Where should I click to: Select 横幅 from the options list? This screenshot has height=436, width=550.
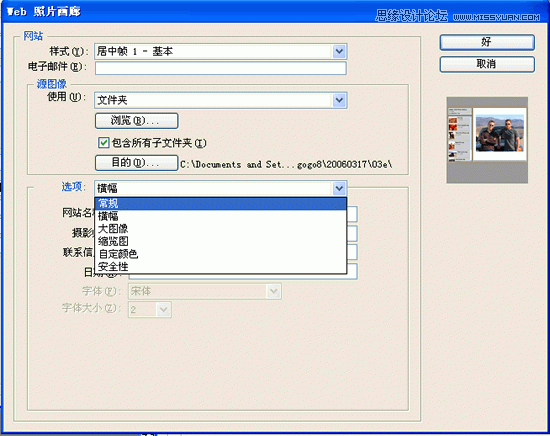221,216
